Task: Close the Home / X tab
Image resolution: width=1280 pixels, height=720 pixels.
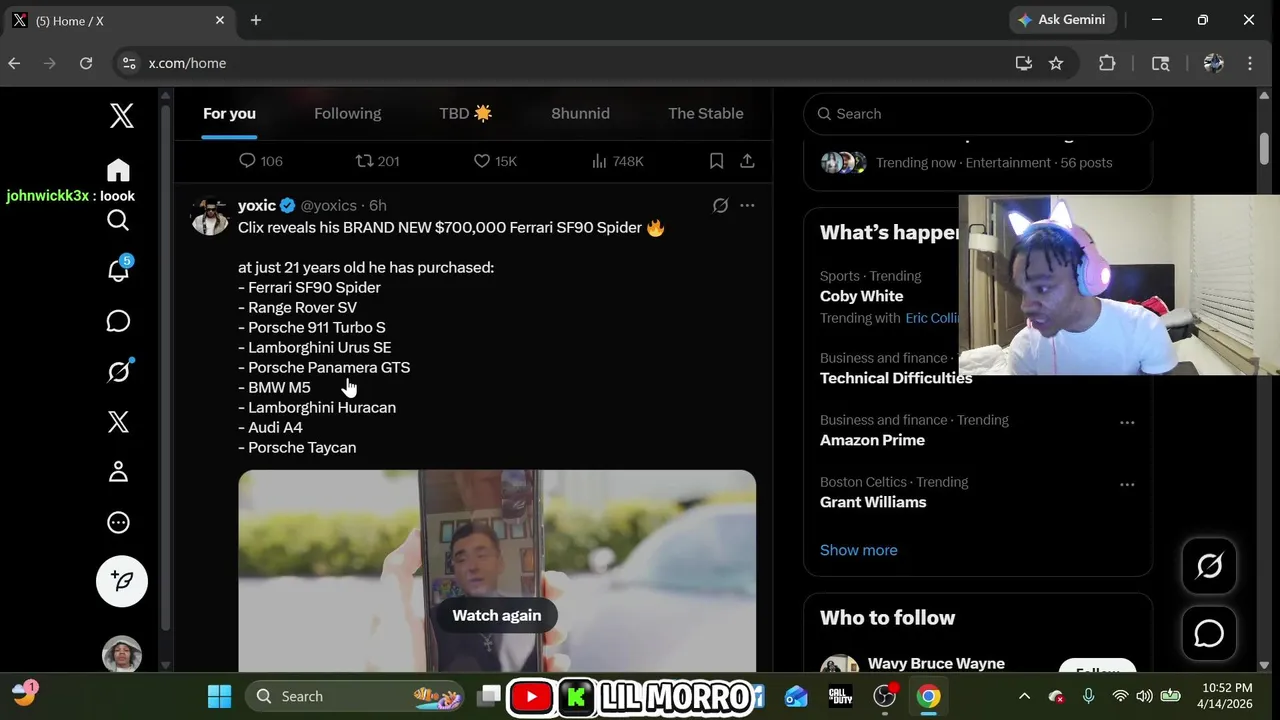Action: (220, 20)
